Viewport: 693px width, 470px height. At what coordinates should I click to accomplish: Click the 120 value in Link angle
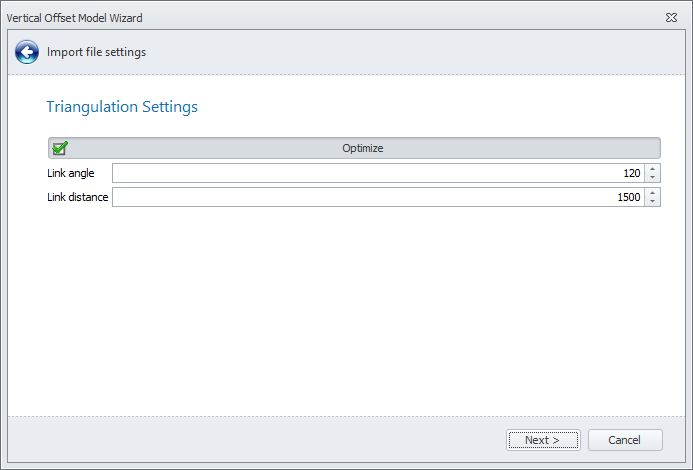[x=631, y=173]
